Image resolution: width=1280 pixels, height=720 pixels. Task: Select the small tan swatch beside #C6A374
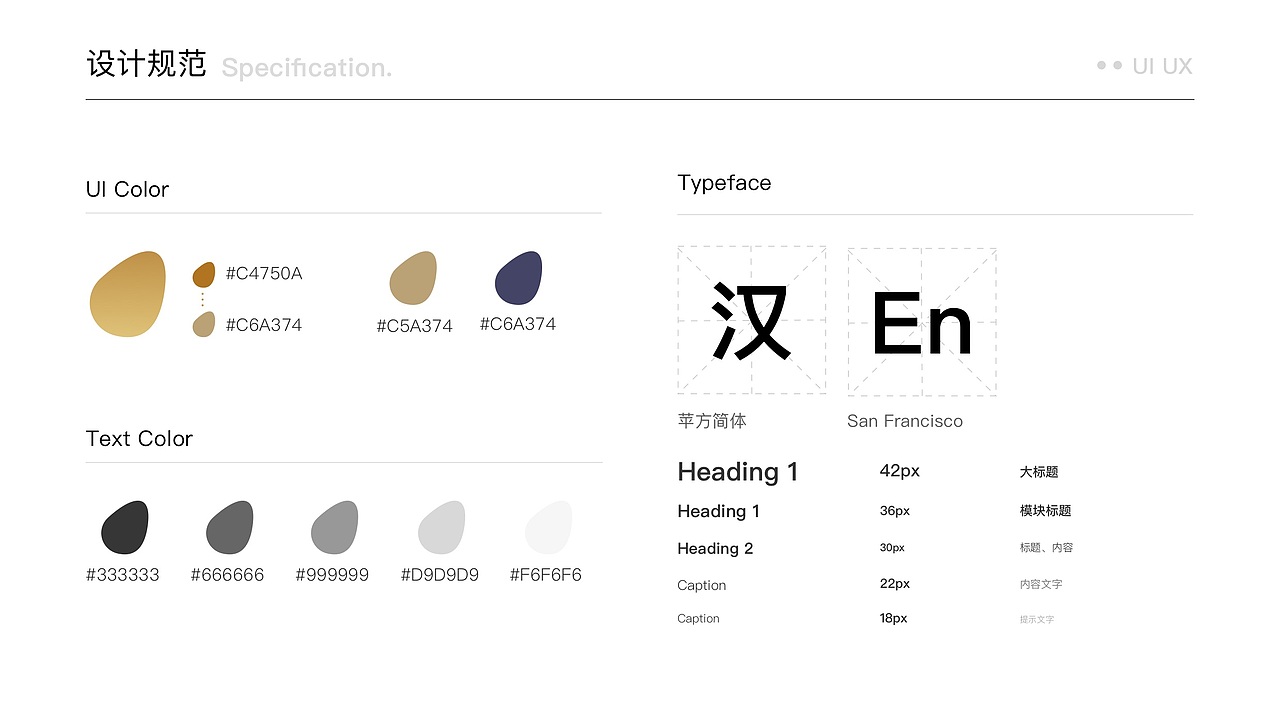click(204, 324)
